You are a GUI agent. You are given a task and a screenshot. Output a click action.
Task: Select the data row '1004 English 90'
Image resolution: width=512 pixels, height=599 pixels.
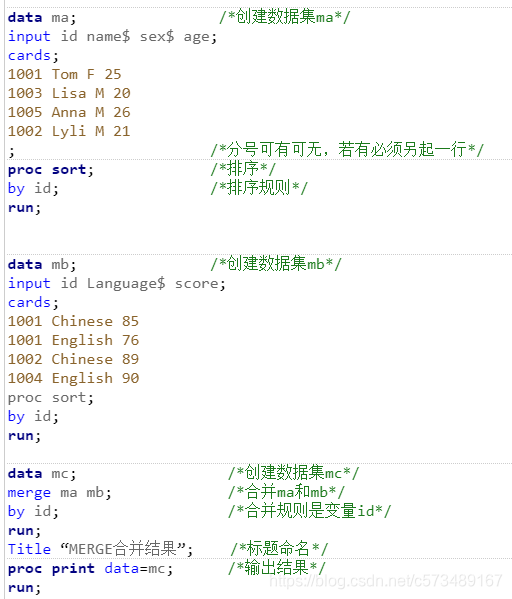tap(73, 379)
